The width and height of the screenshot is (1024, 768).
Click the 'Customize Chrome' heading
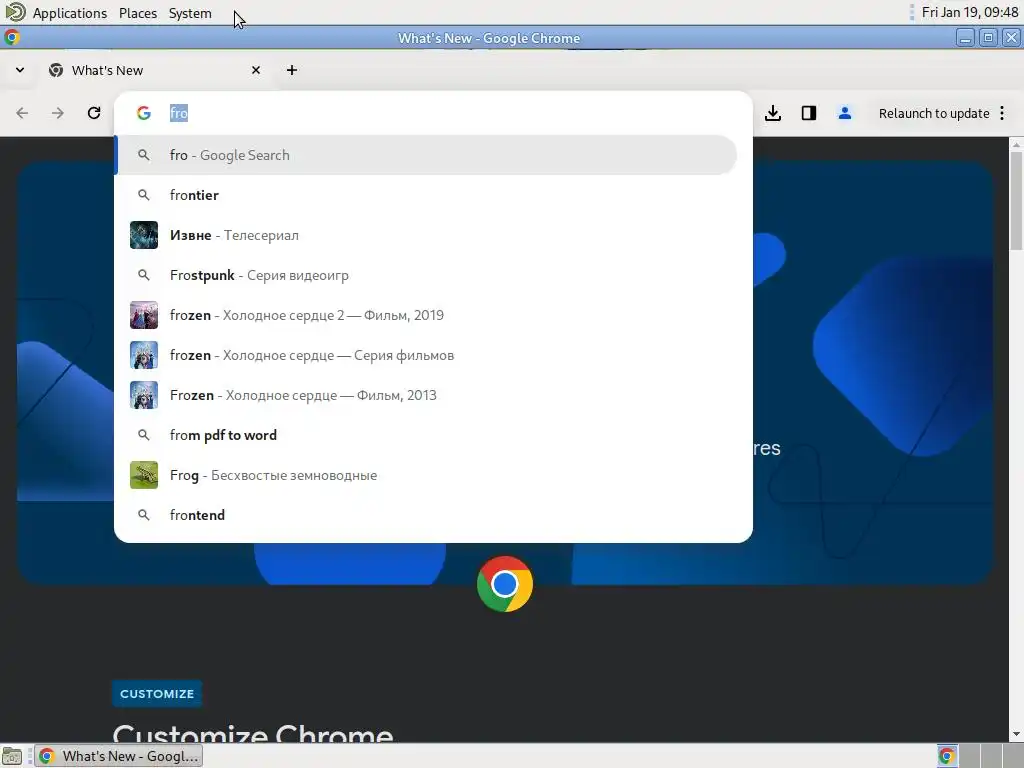(x=253, y=733)
